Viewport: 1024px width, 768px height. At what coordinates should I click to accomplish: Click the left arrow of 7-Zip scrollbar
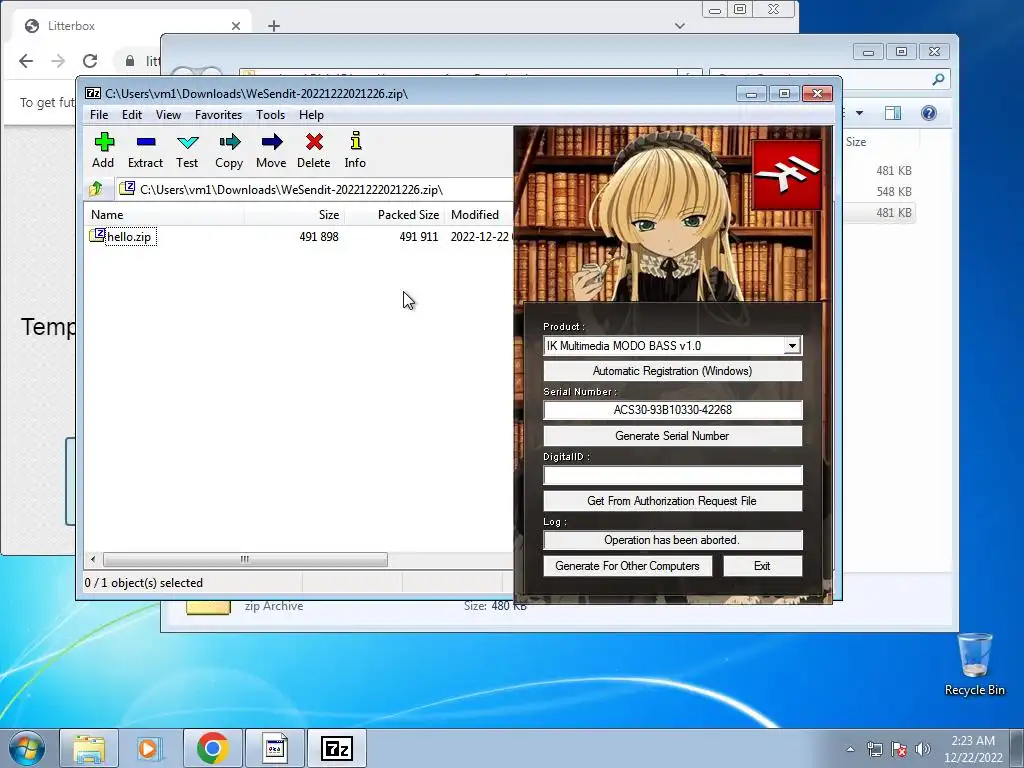tap(93, 560)
